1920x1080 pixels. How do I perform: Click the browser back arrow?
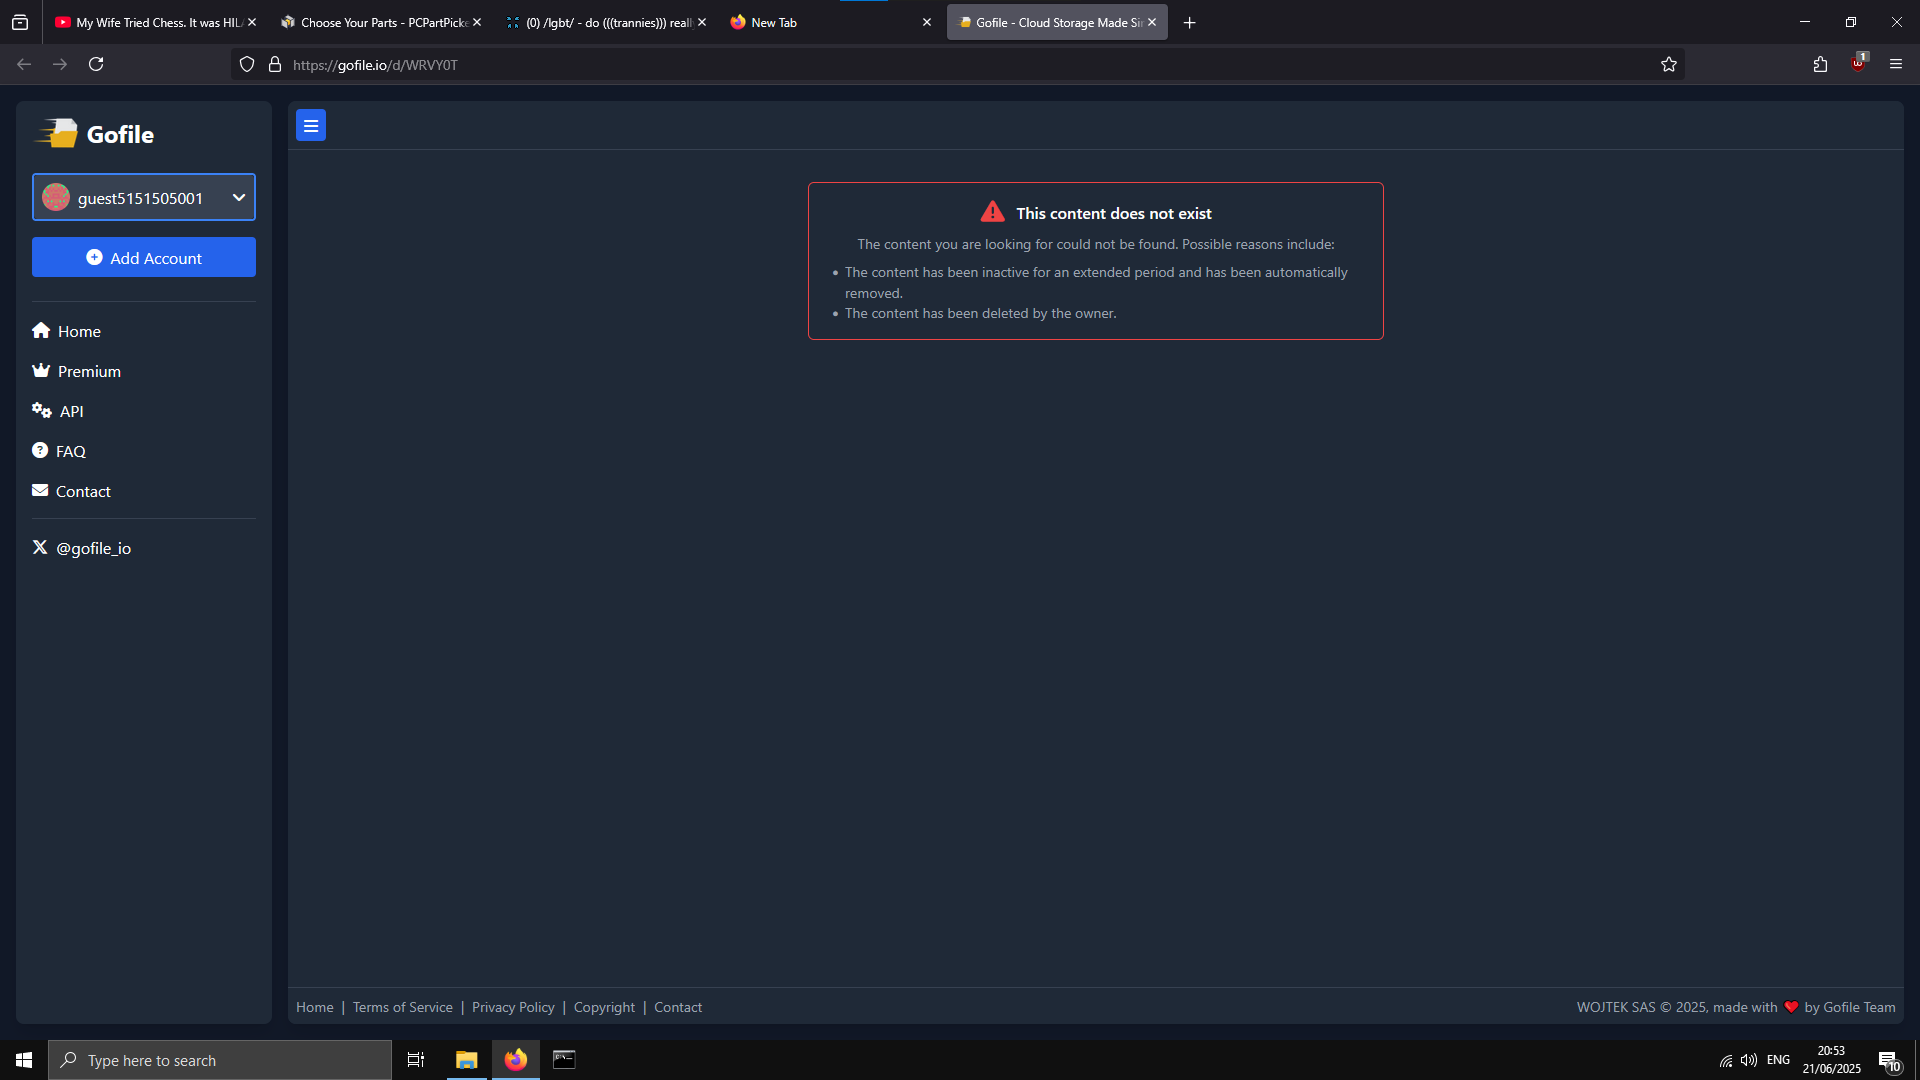tap(24, 64)
